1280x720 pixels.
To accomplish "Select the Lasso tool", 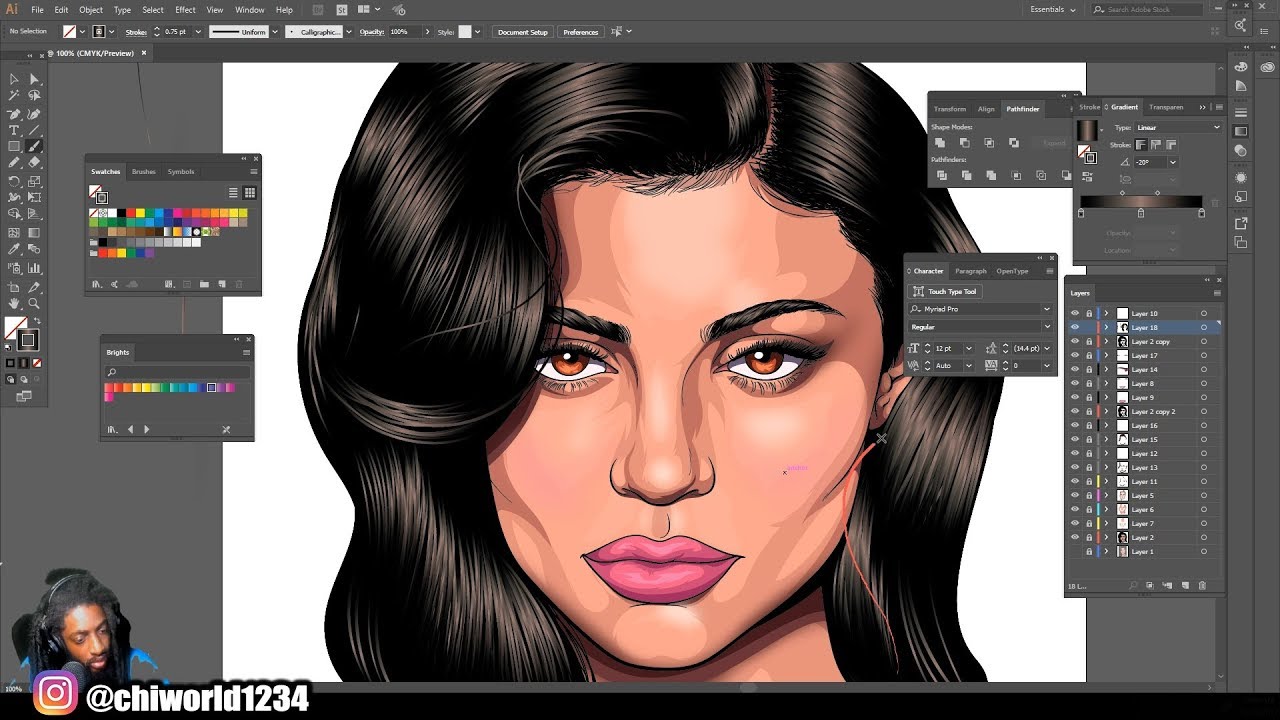I will (34, 96).
